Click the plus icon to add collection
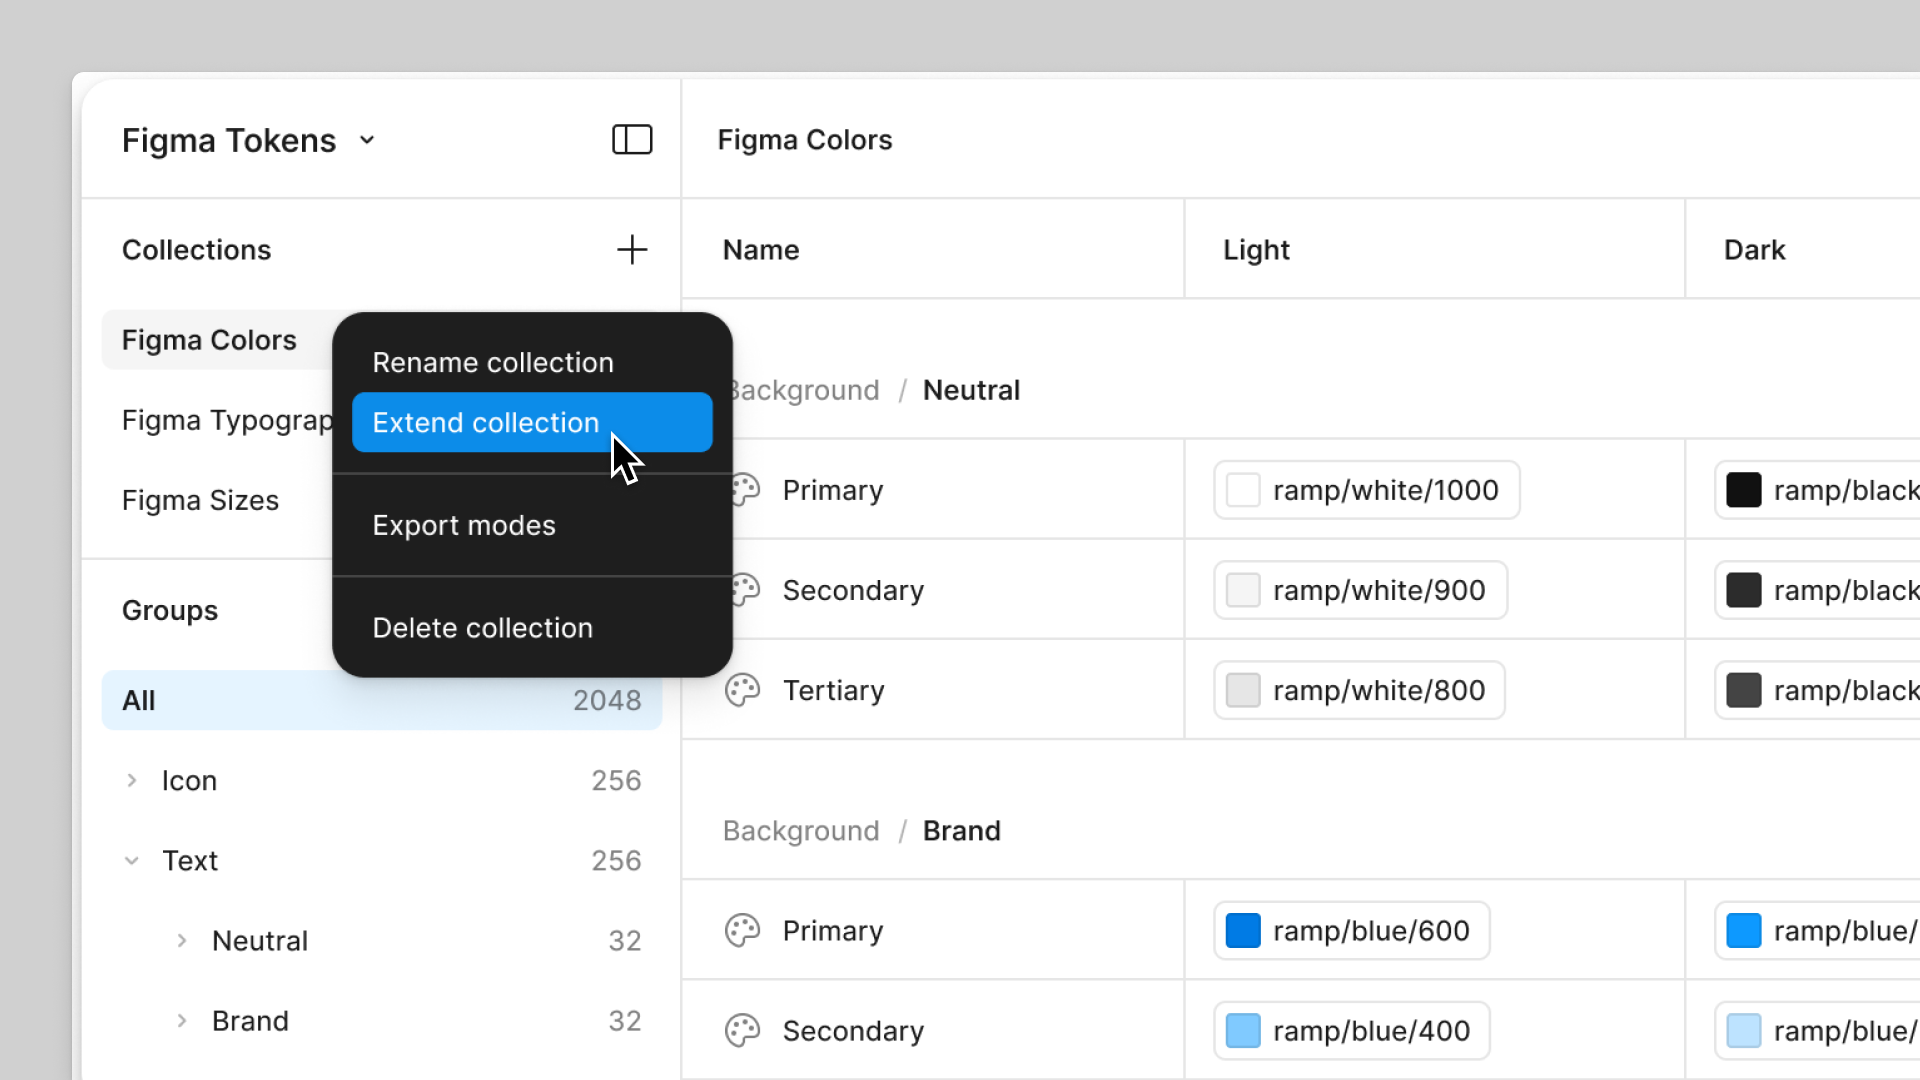Image resolution: width=1920 pixels, height=1080 pixels. [x=632, y=250]
